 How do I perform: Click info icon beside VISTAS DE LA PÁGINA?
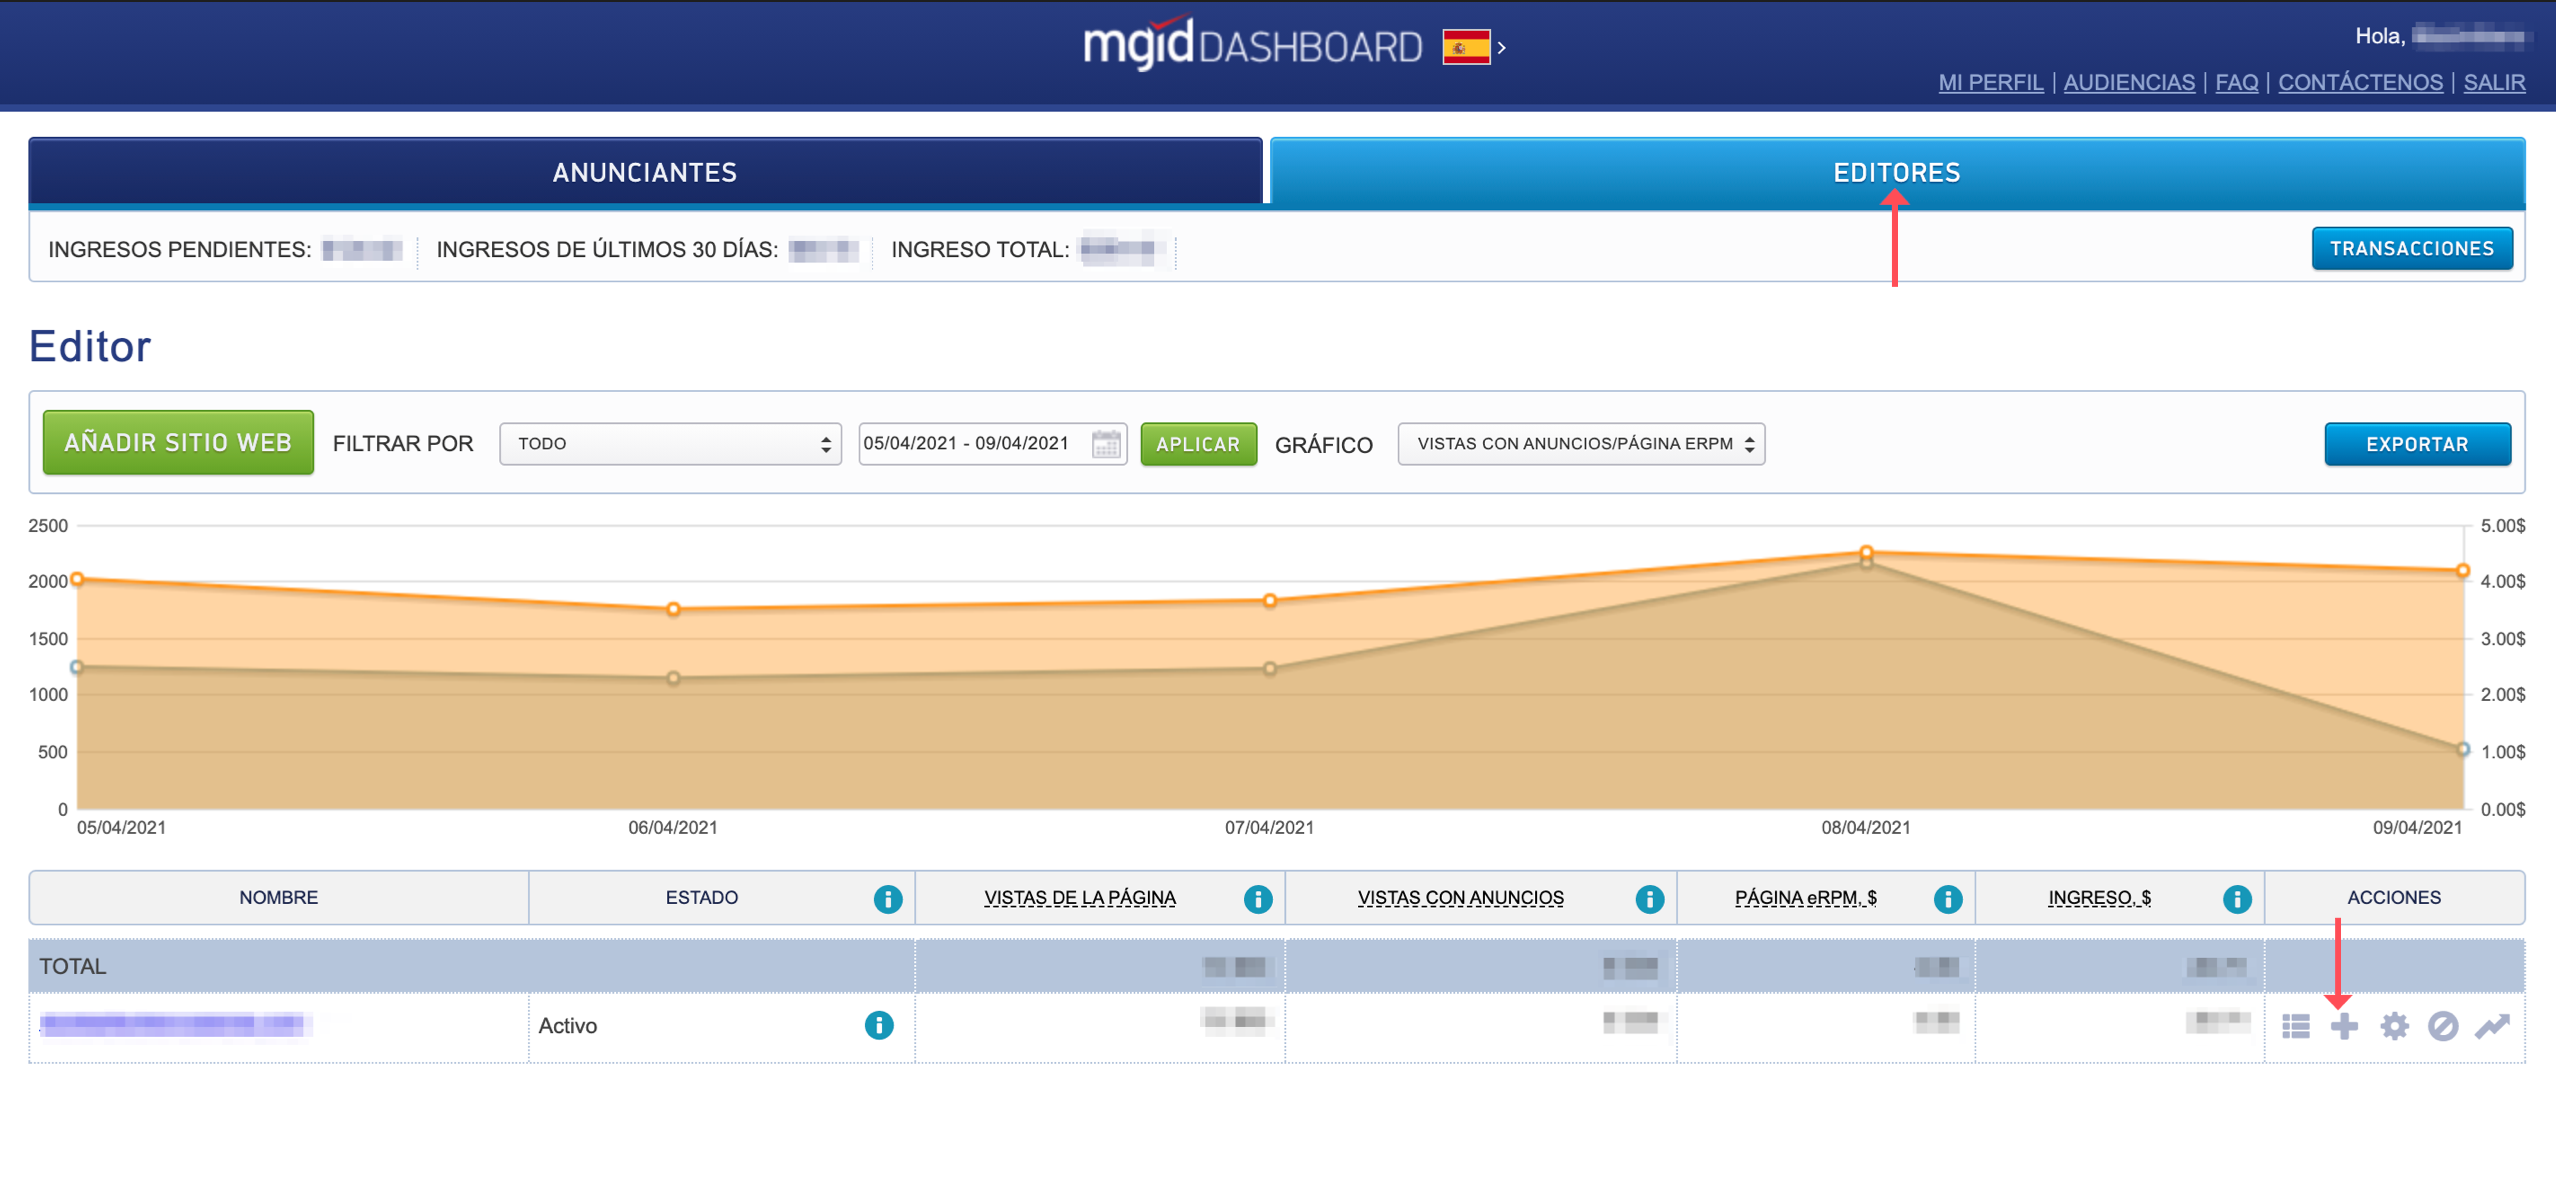[x=1257, y=898]
